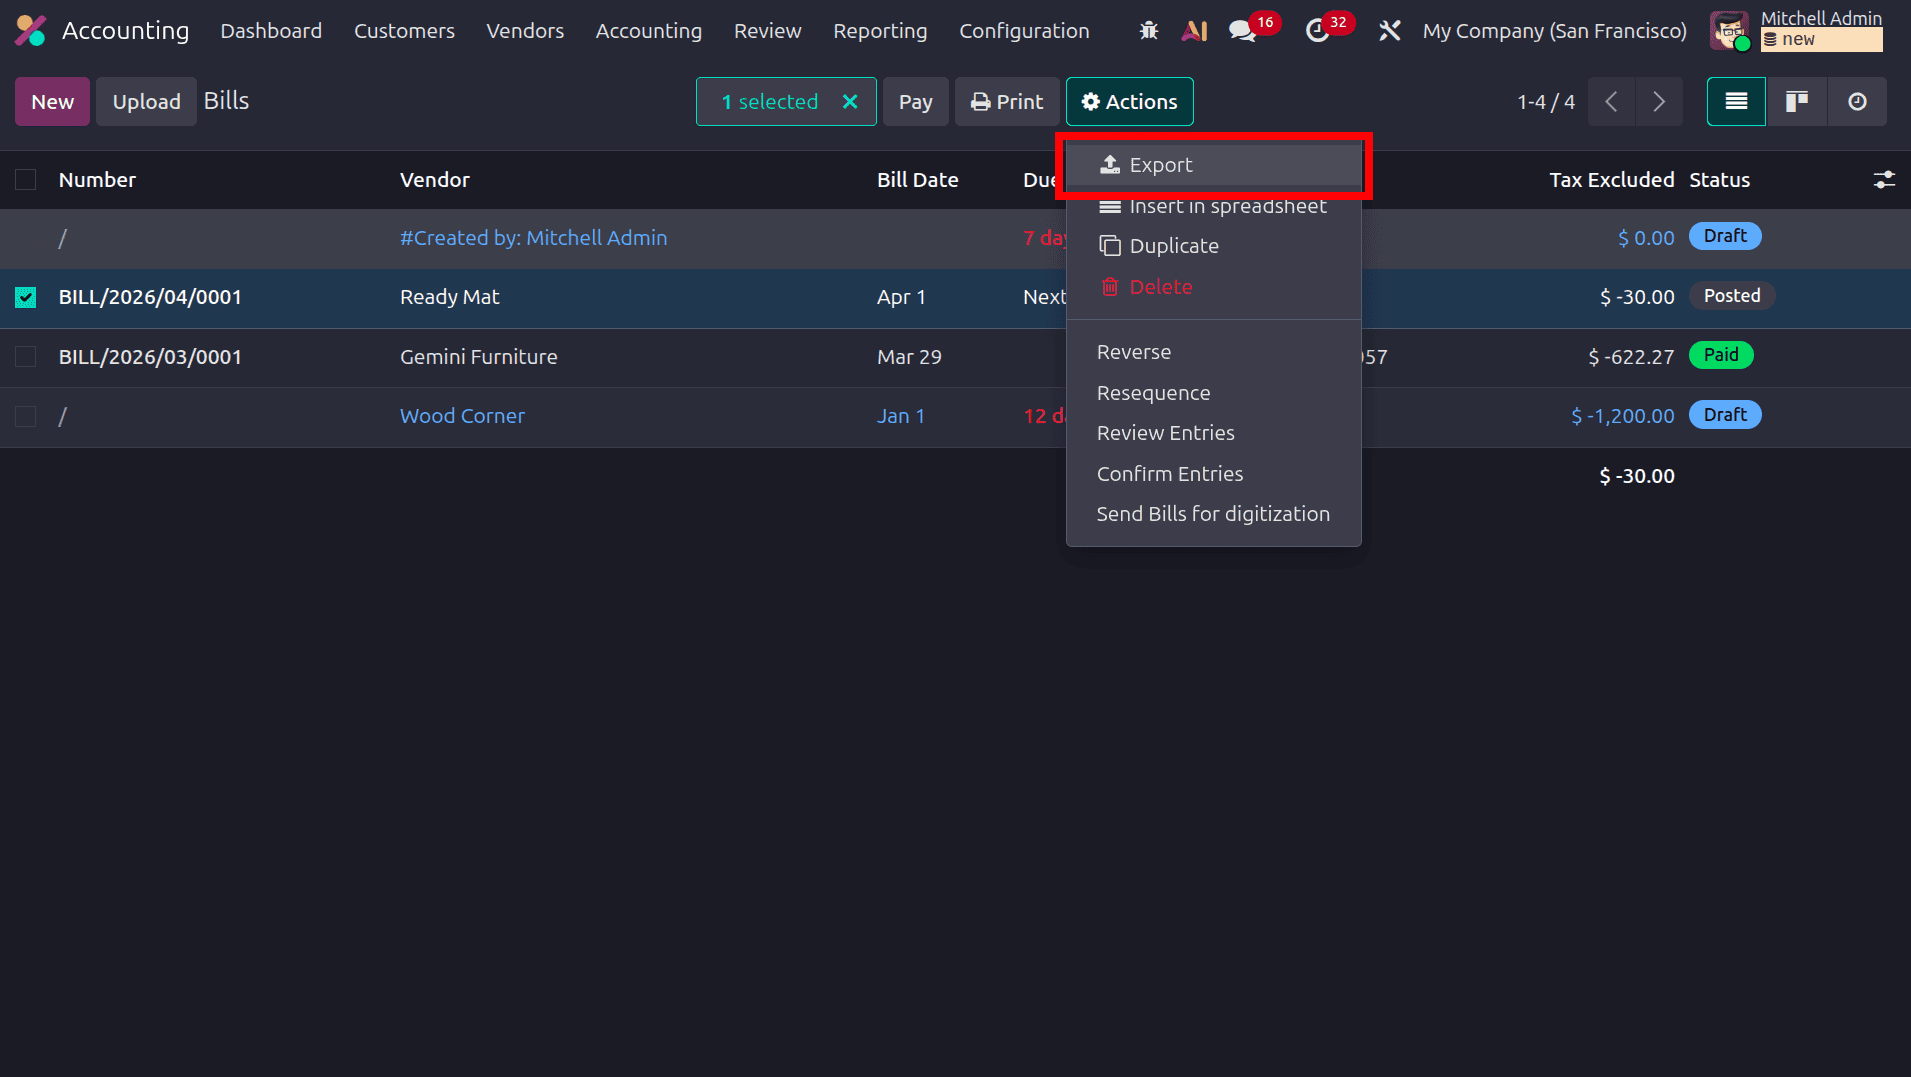
Task: Click the Upload button
Action: coord(146,102)
